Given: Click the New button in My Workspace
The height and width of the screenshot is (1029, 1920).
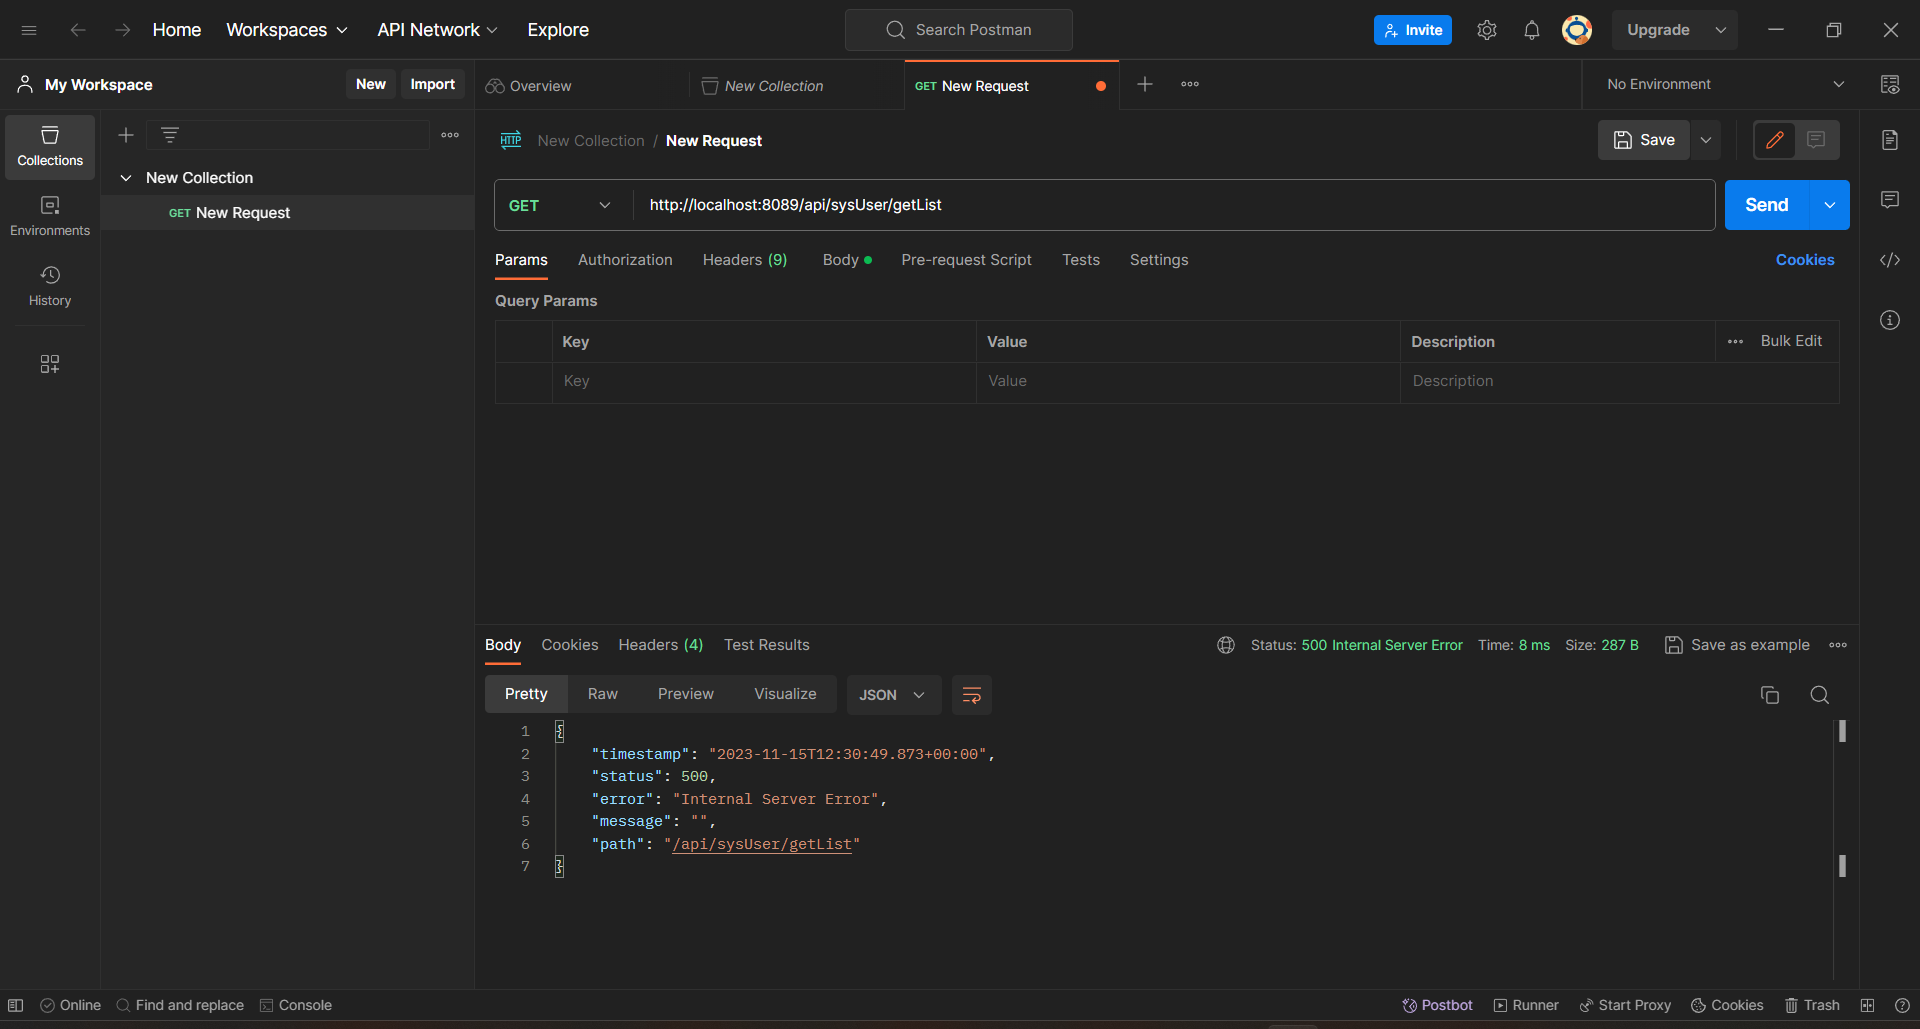Looking at the screenshot, I should 371,84.
